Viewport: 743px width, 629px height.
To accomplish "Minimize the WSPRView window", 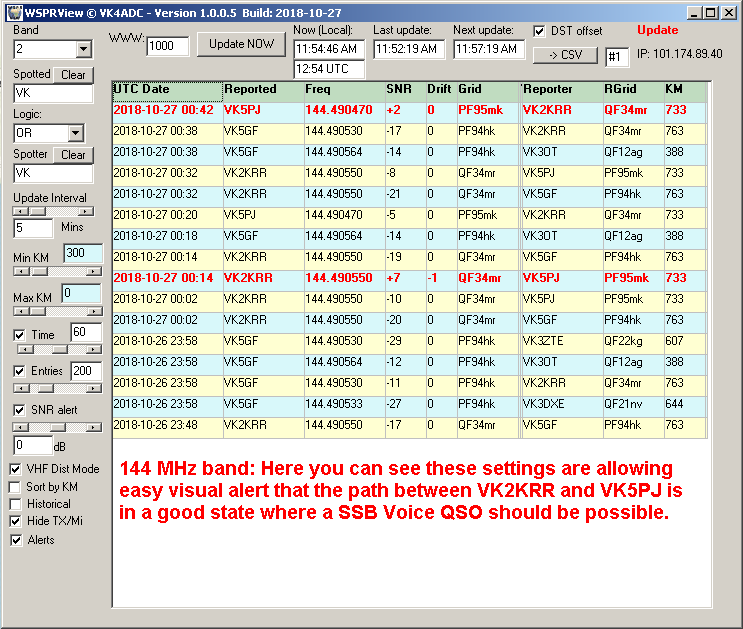I will [x=692, y=12].
